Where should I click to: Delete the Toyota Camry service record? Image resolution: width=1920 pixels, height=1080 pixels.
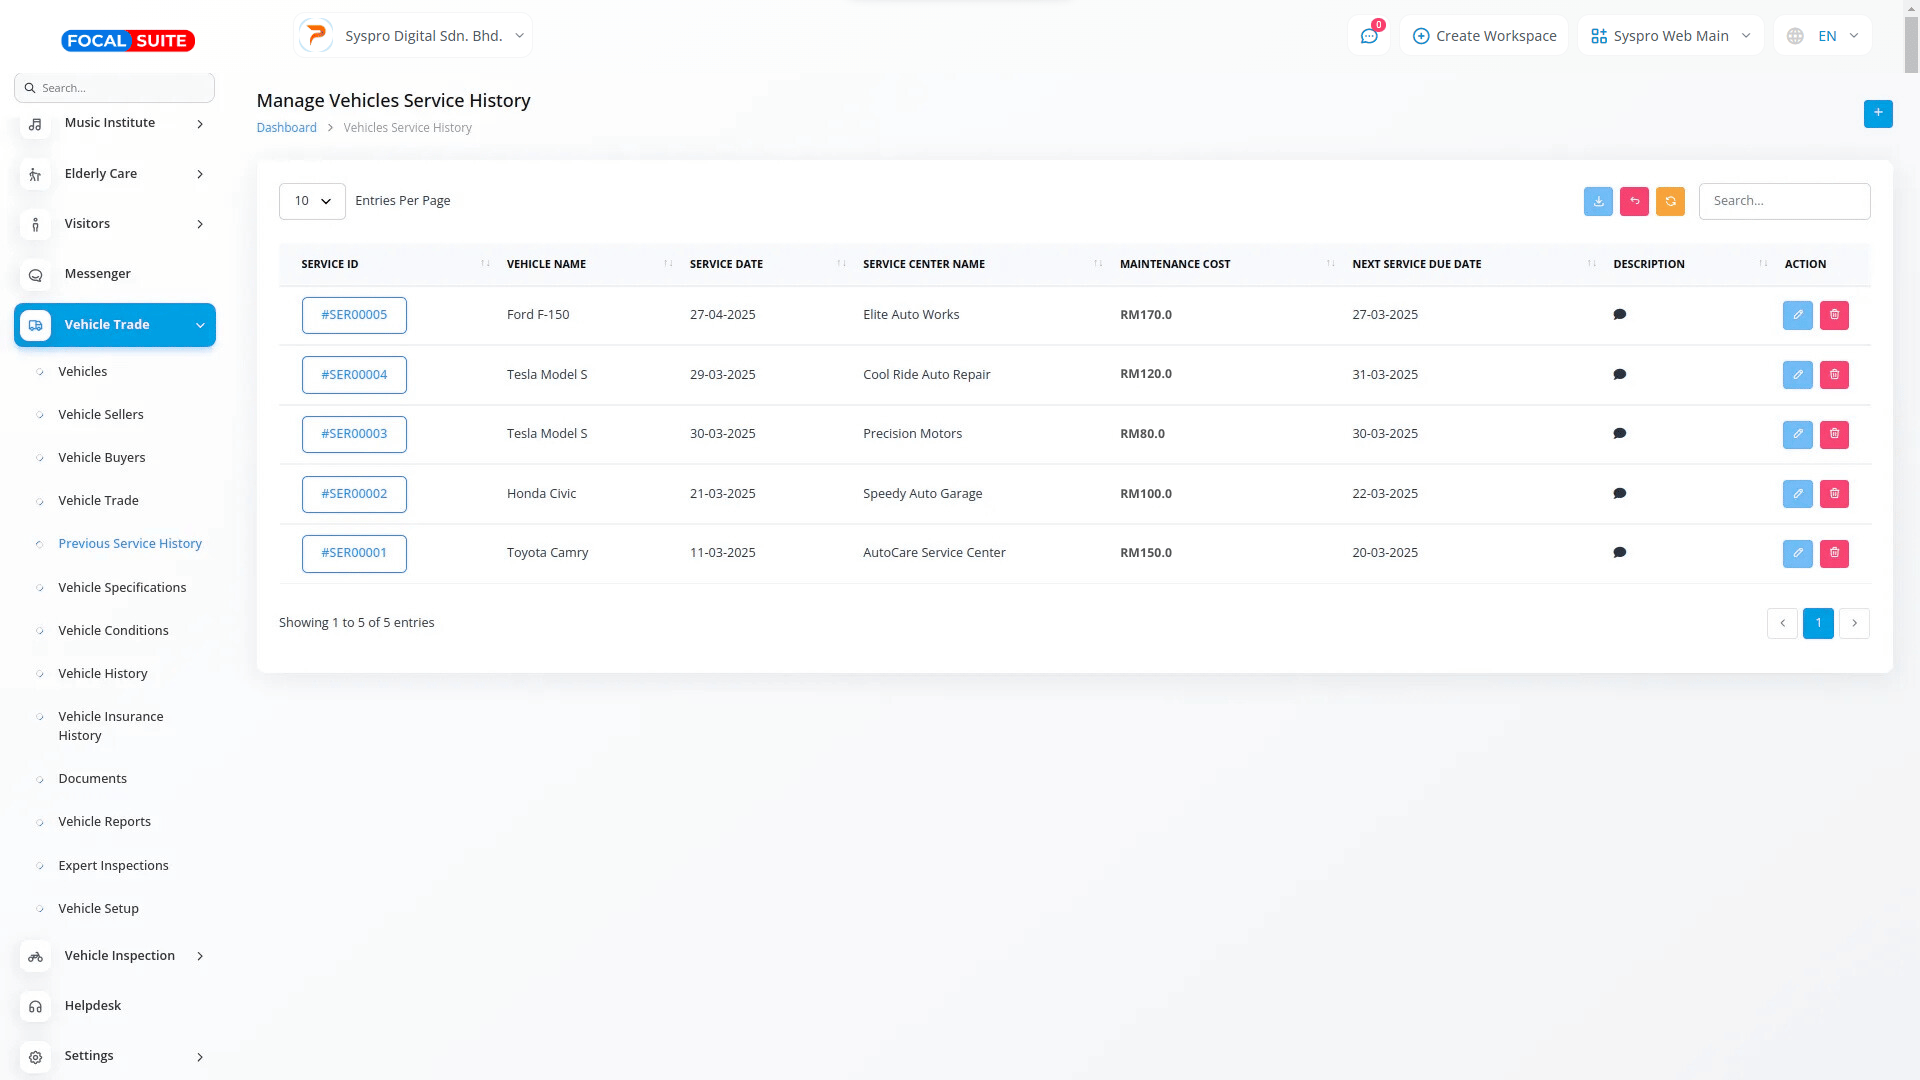coord(1834,553)
